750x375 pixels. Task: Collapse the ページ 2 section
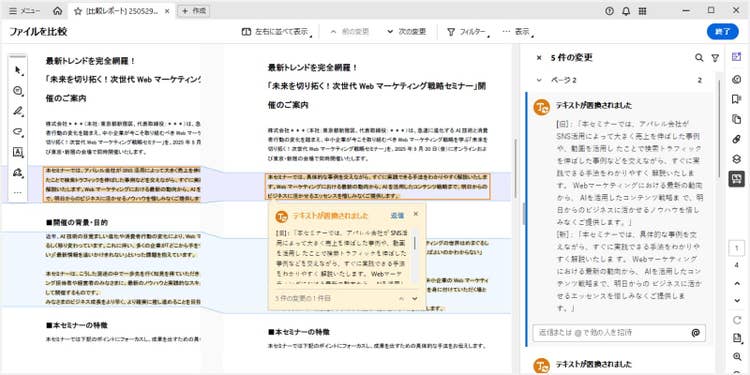click(540, 80)
